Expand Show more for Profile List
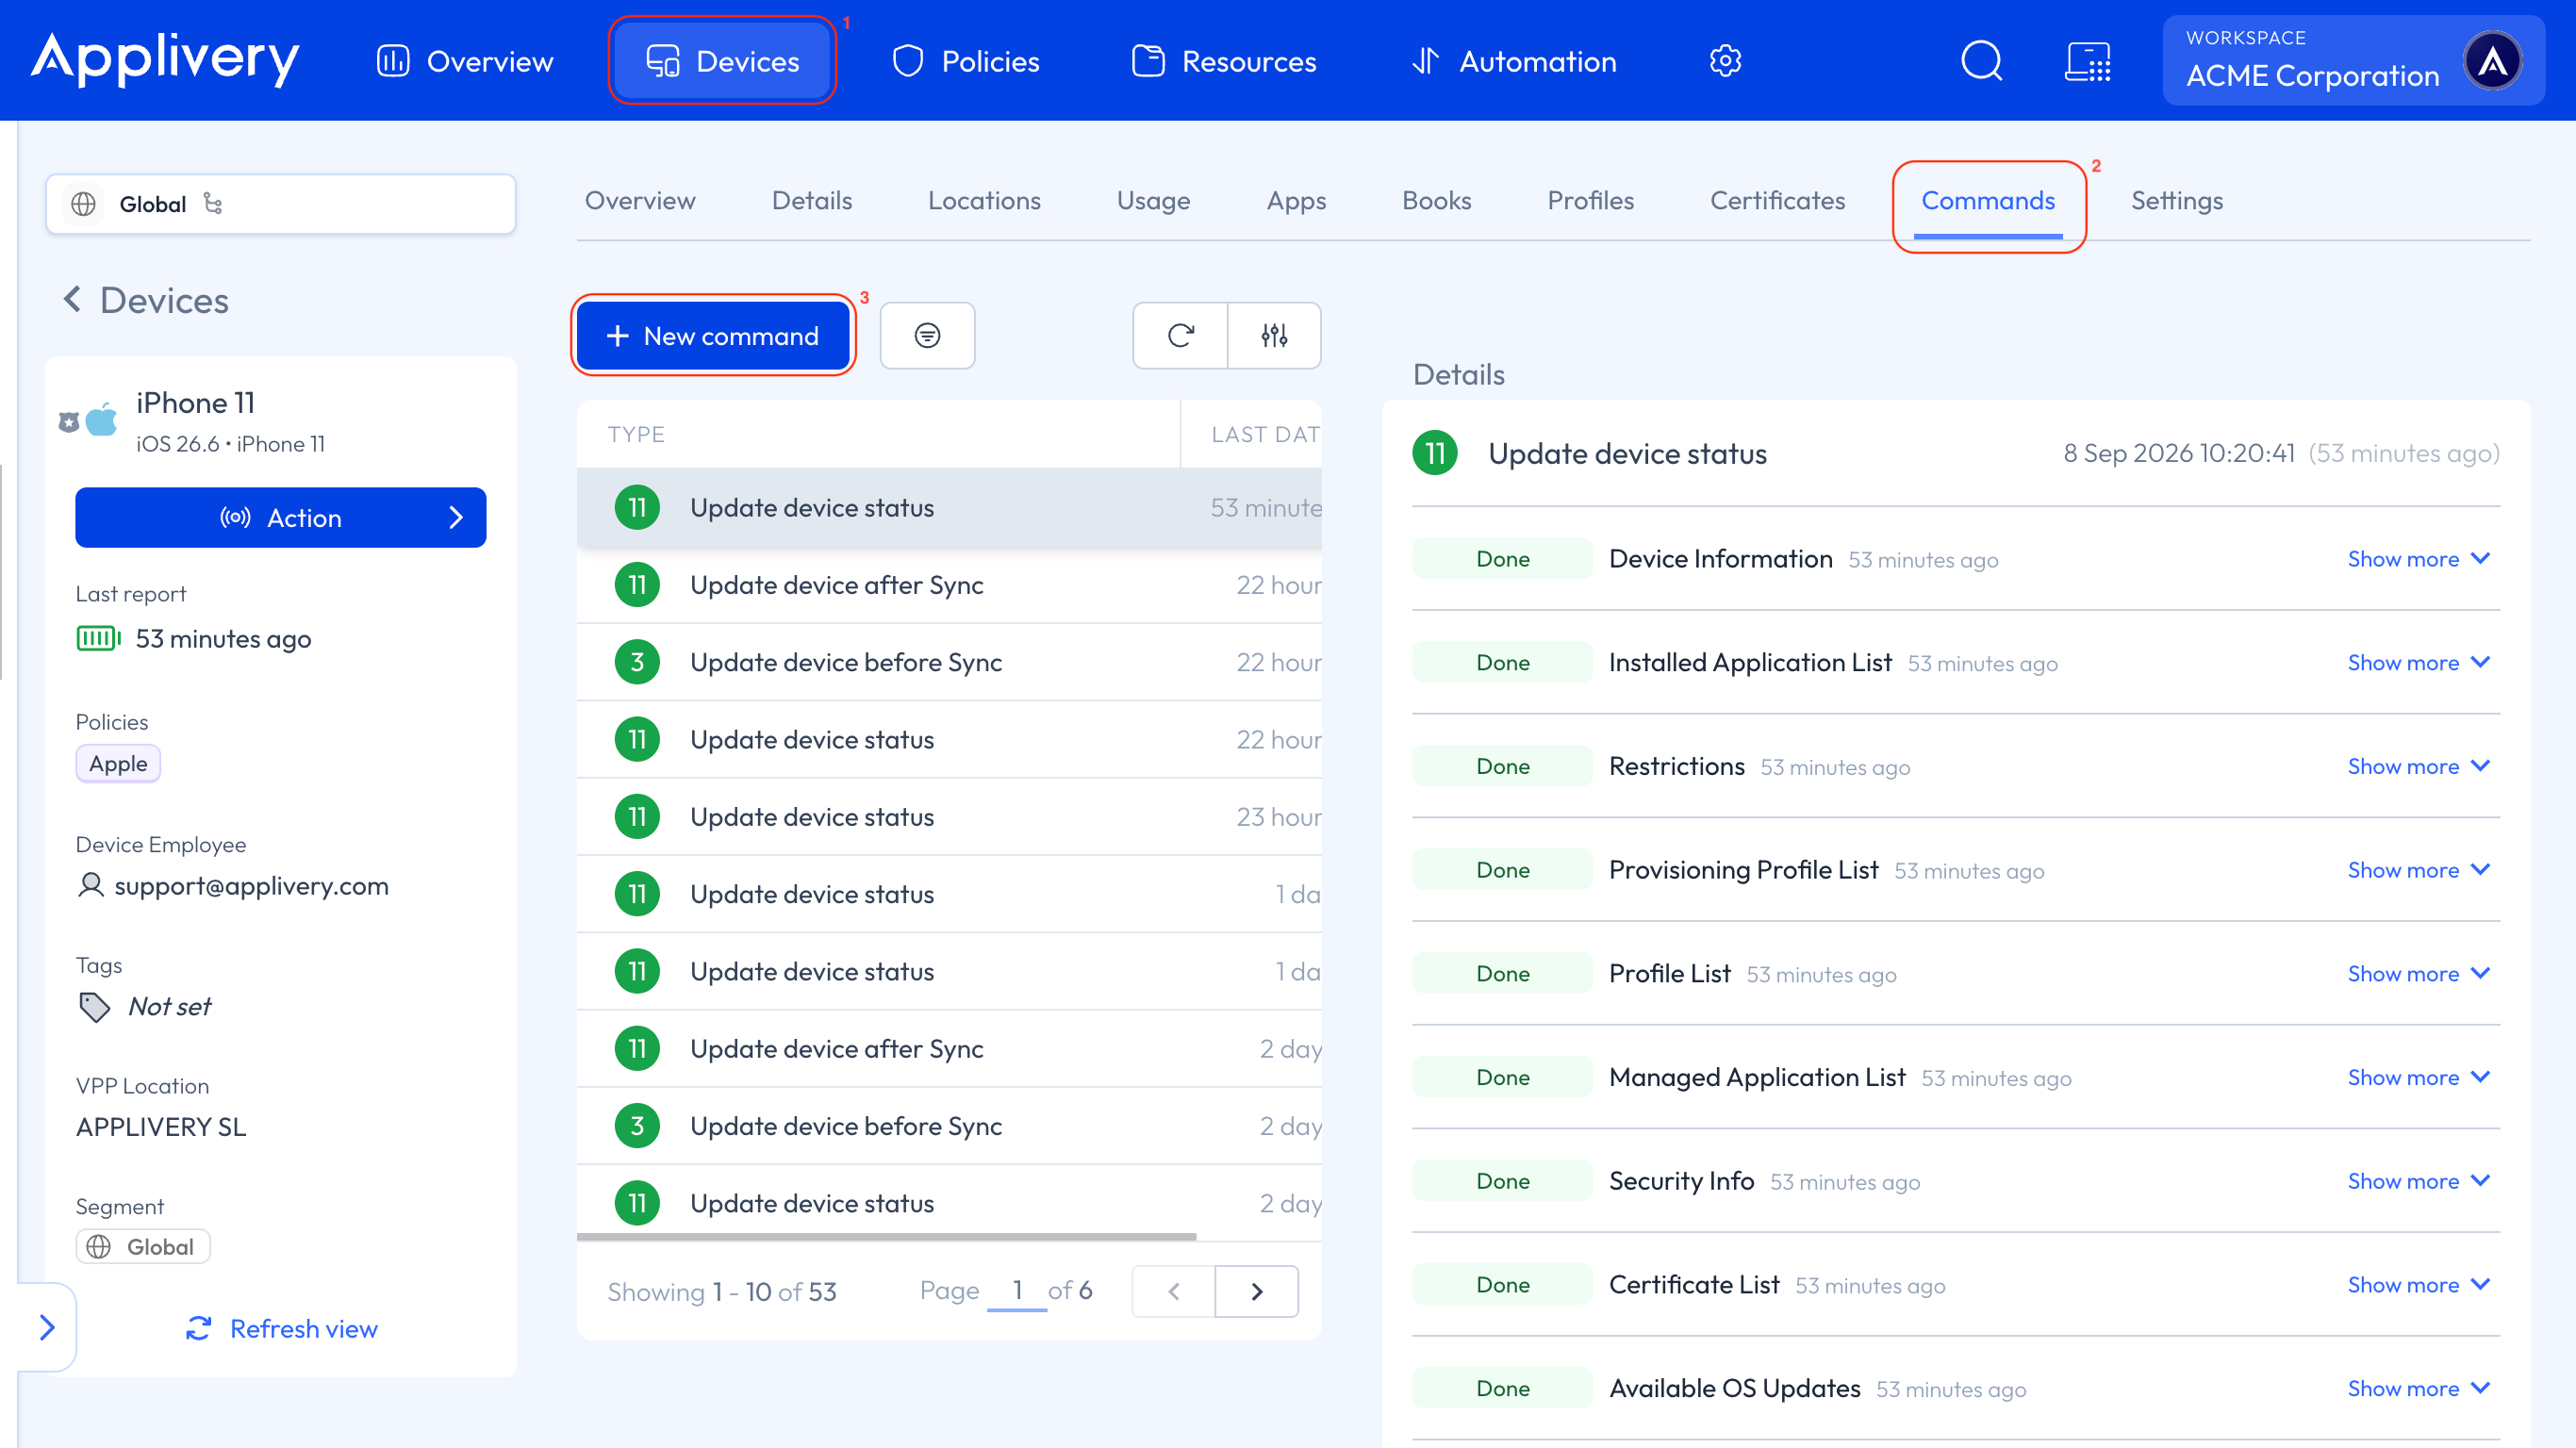Image resolution: width=2576 pixels, height=1448 pixels. tap(2418, 974)
